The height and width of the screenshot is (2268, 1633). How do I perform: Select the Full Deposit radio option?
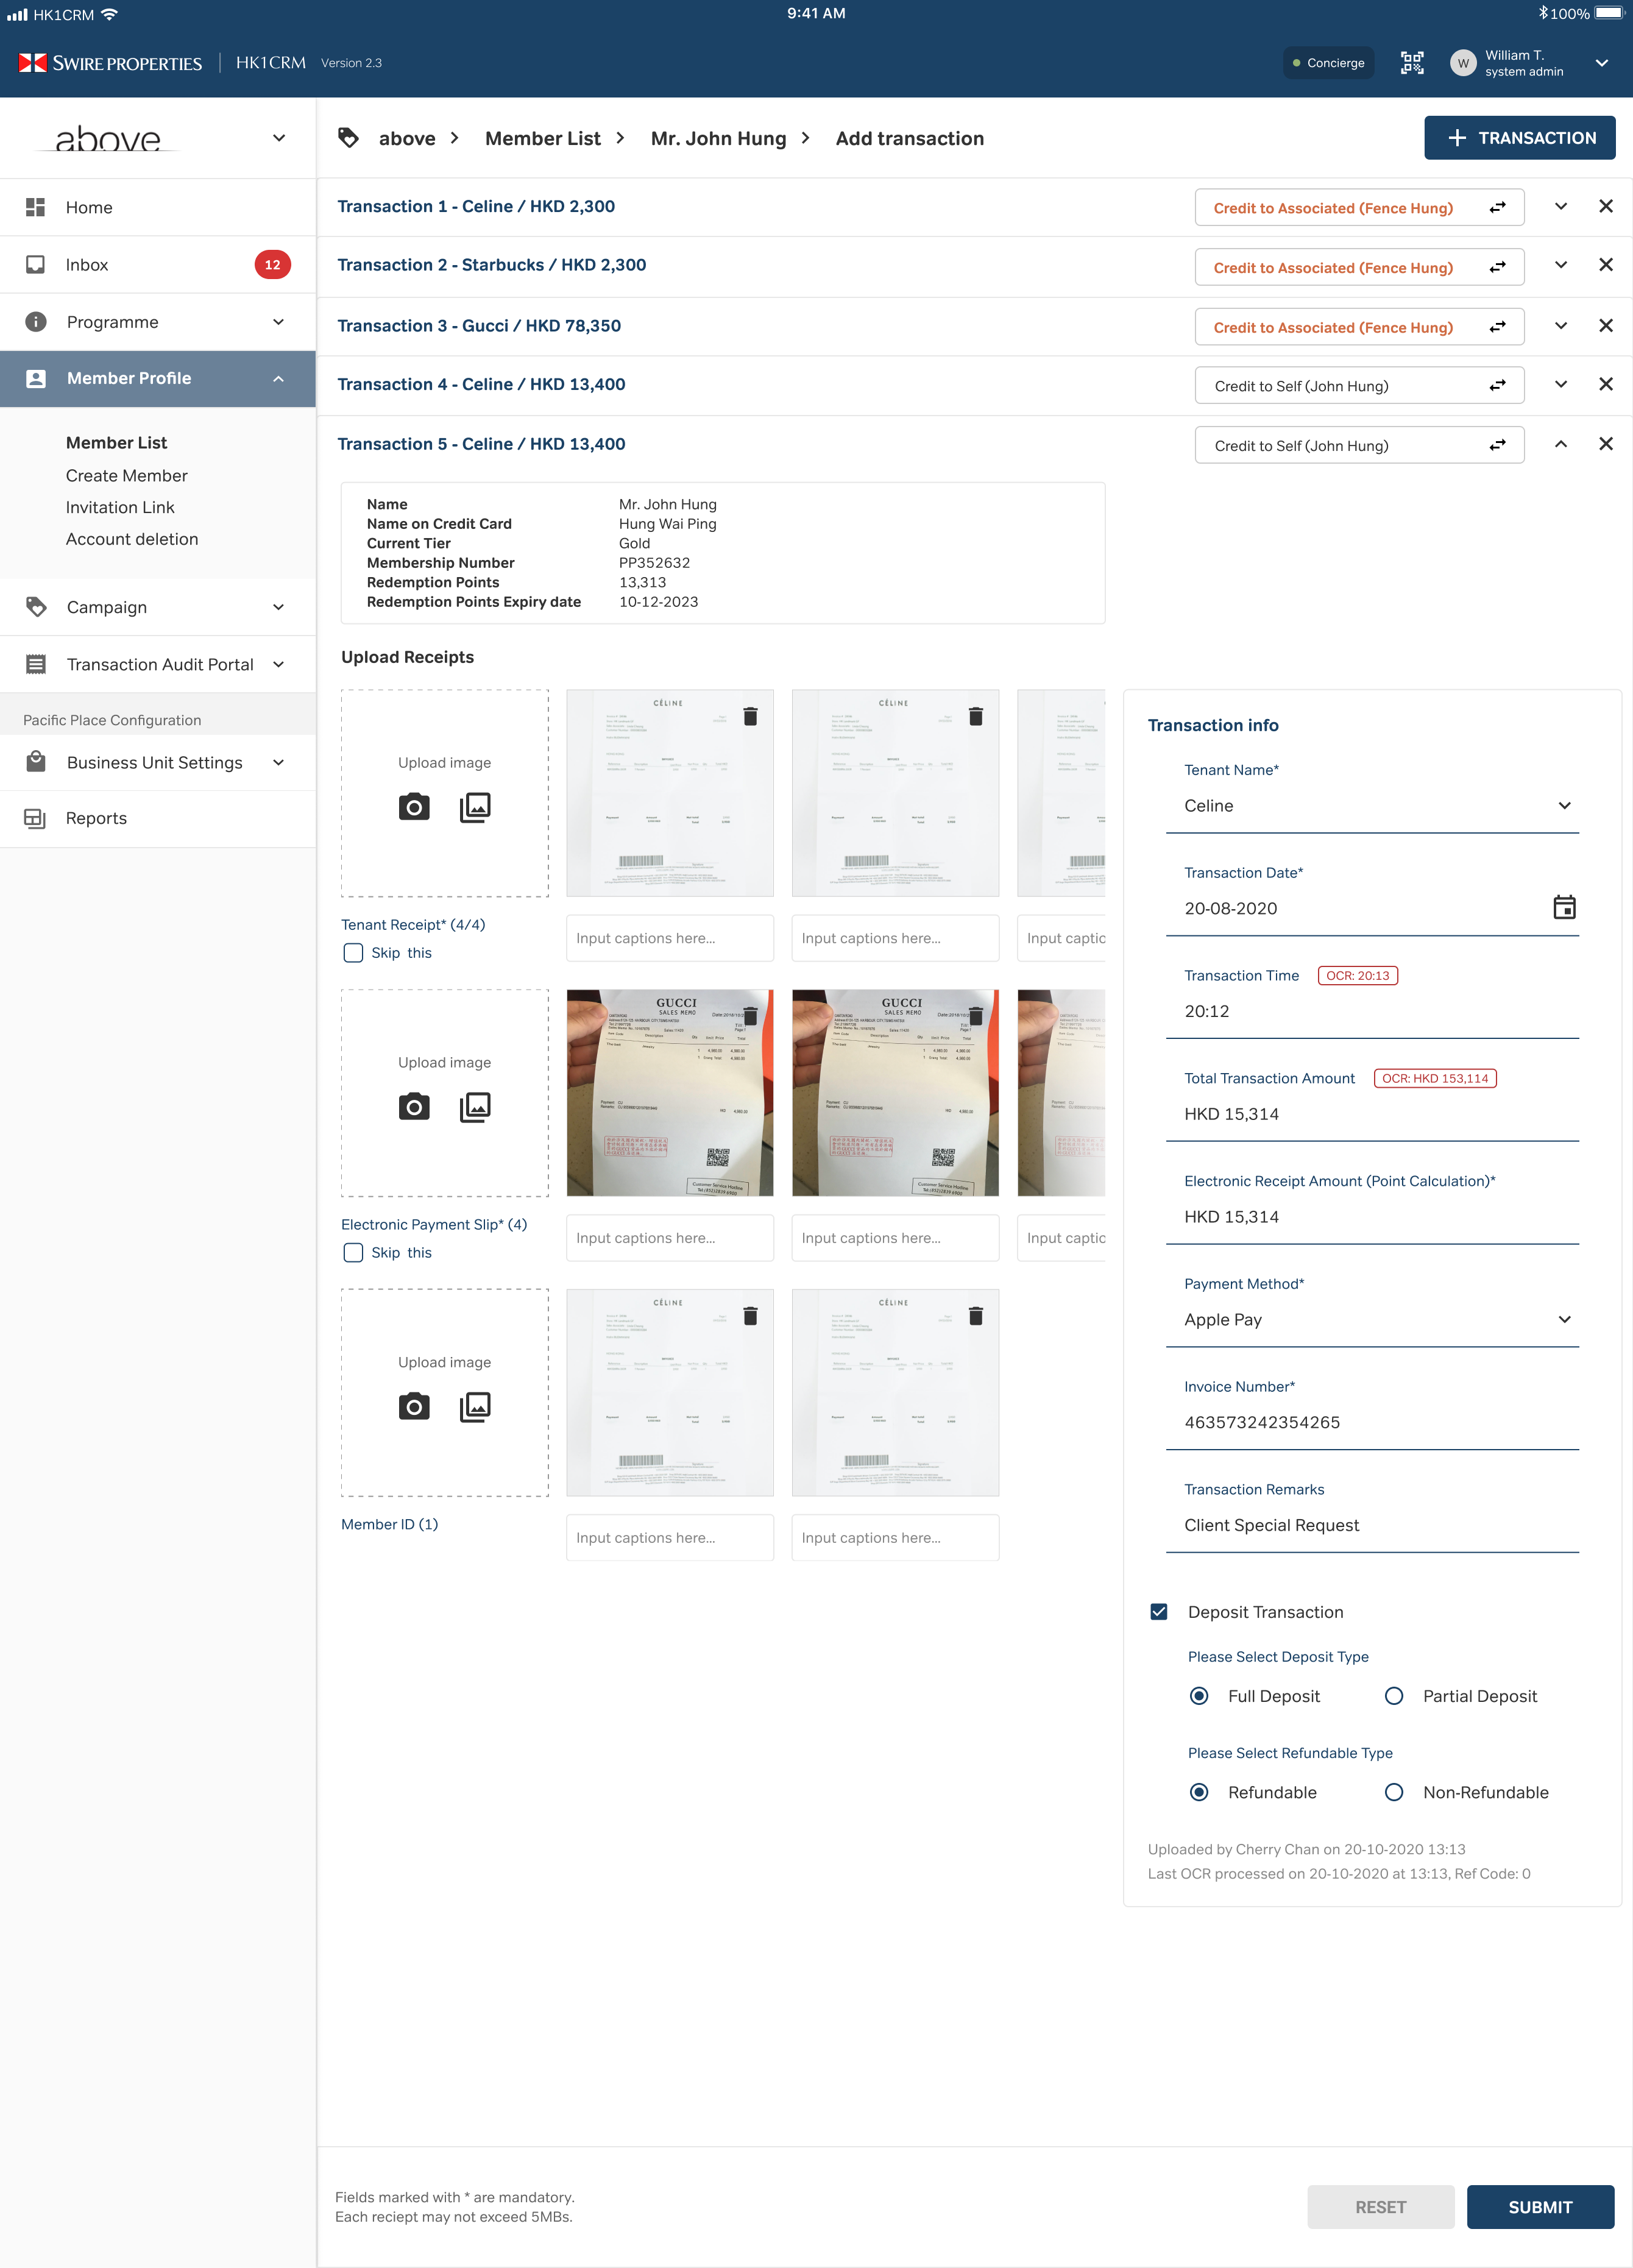click(x=1199, y=1696)
